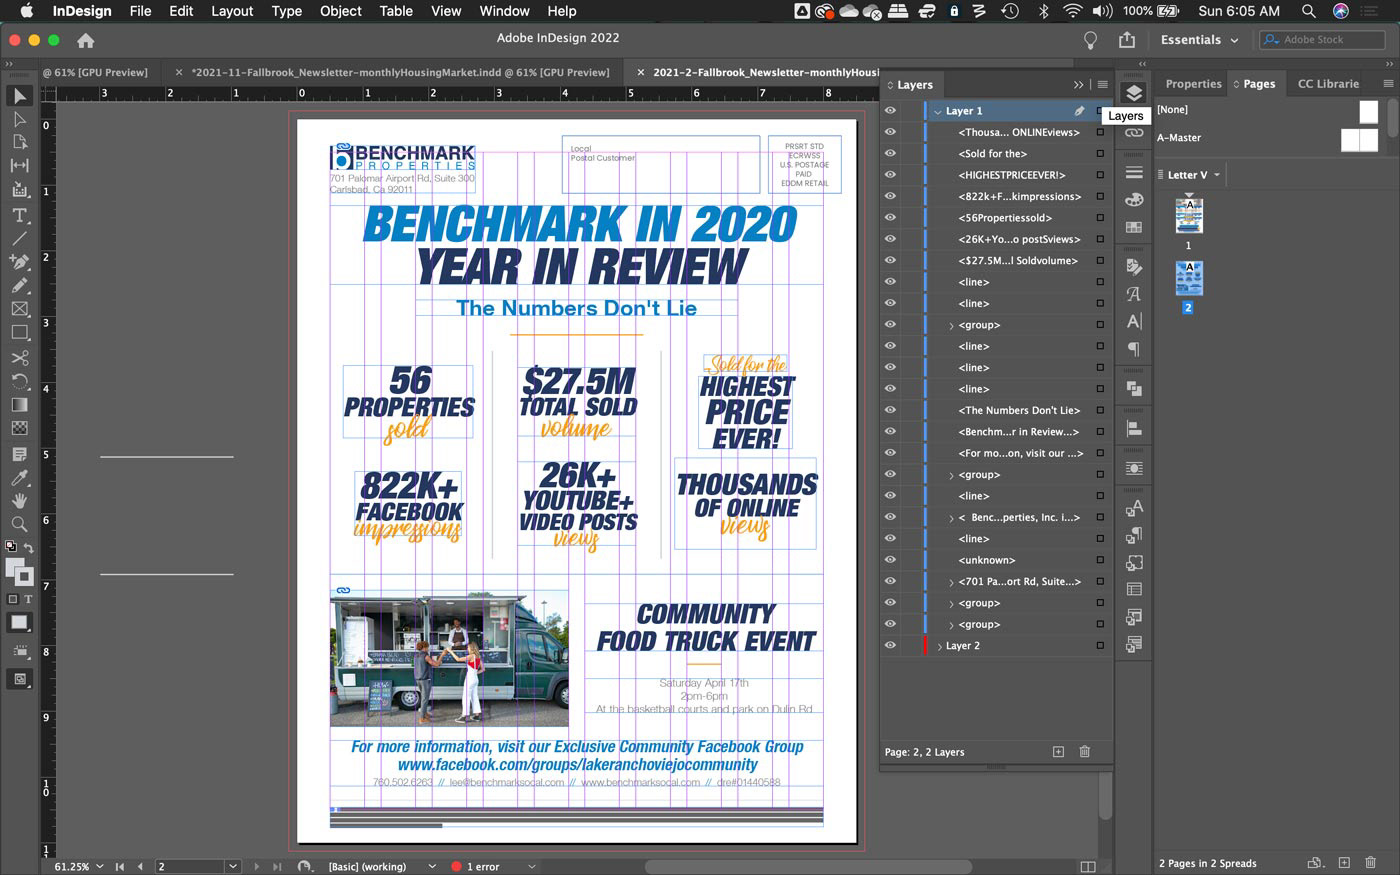Open the Layers panel options menu
This screenshot has height=875, width=1400.
[1102, 85]
